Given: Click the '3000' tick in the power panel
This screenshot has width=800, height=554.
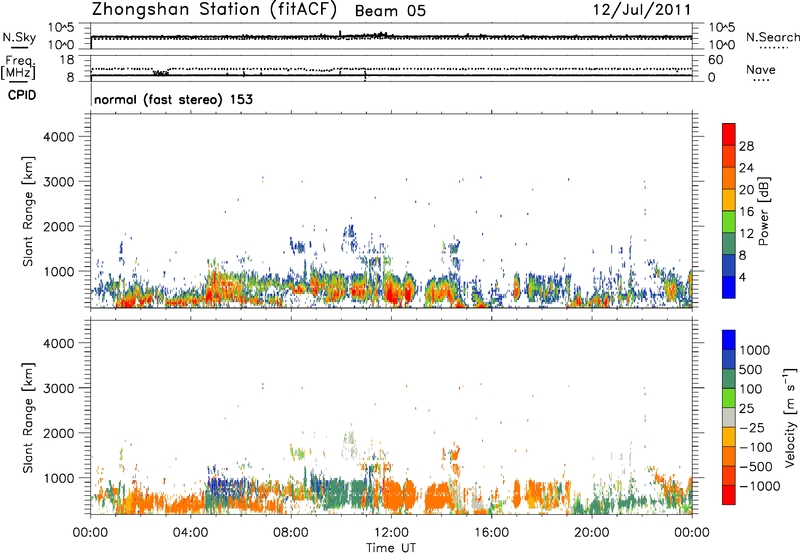Looking at the screenshot, I should click(59, 182).
